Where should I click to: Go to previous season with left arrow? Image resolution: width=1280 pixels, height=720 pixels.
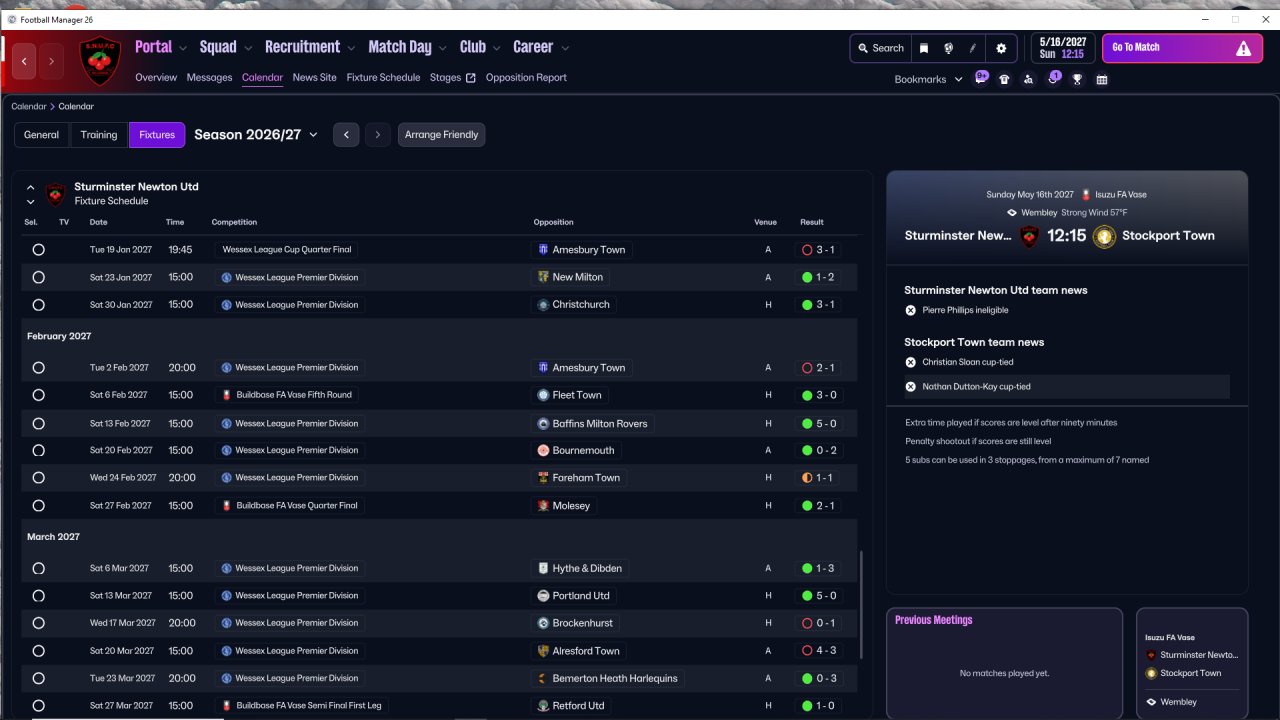coord(346,135)
